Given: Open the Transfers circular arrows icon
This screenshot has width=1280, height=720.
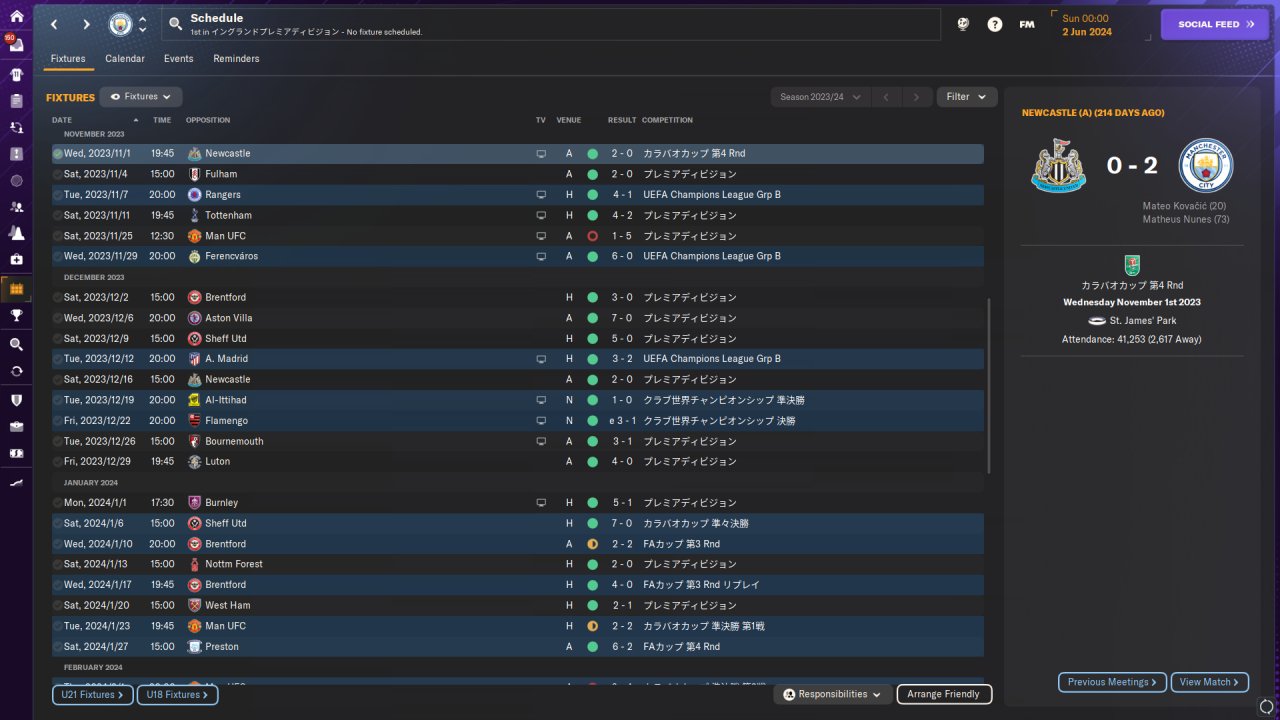Looking at the screenshot, I should click(x=16, y=371).
